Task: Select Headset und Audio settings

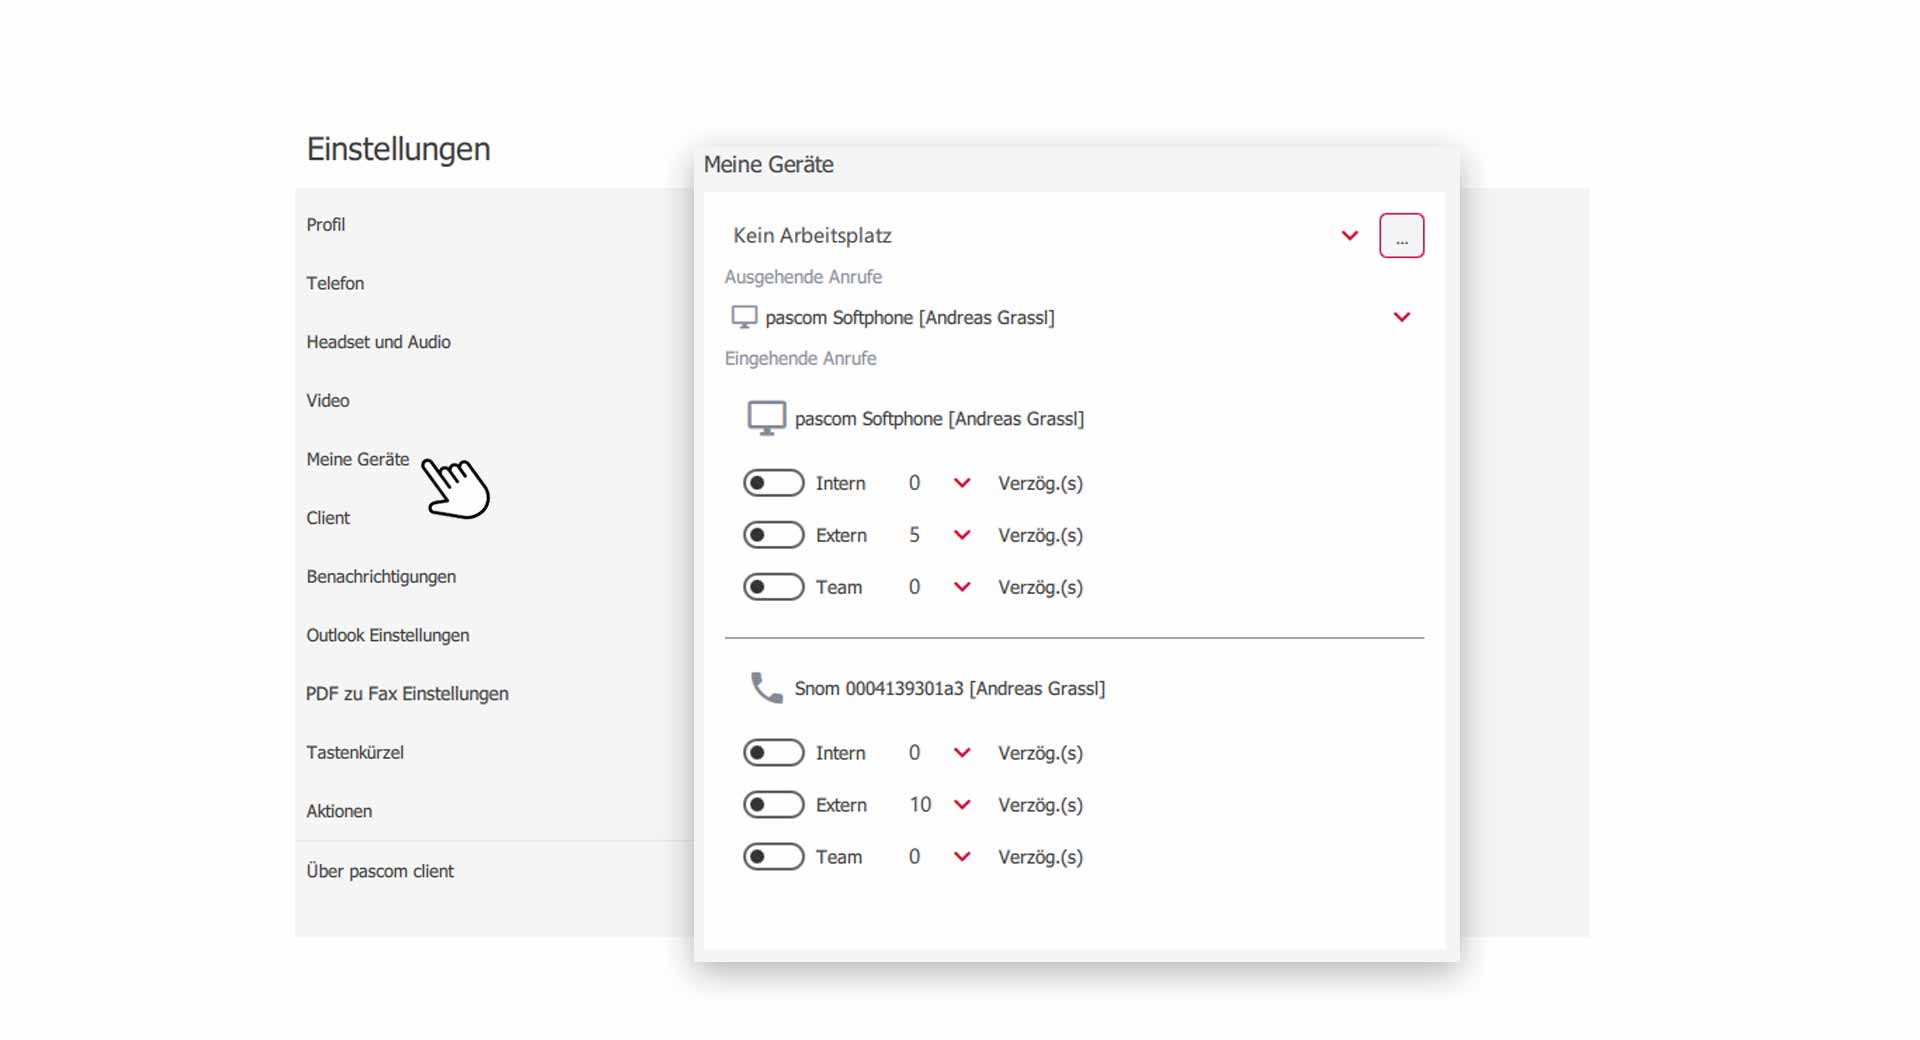Action: click(378, 342)
